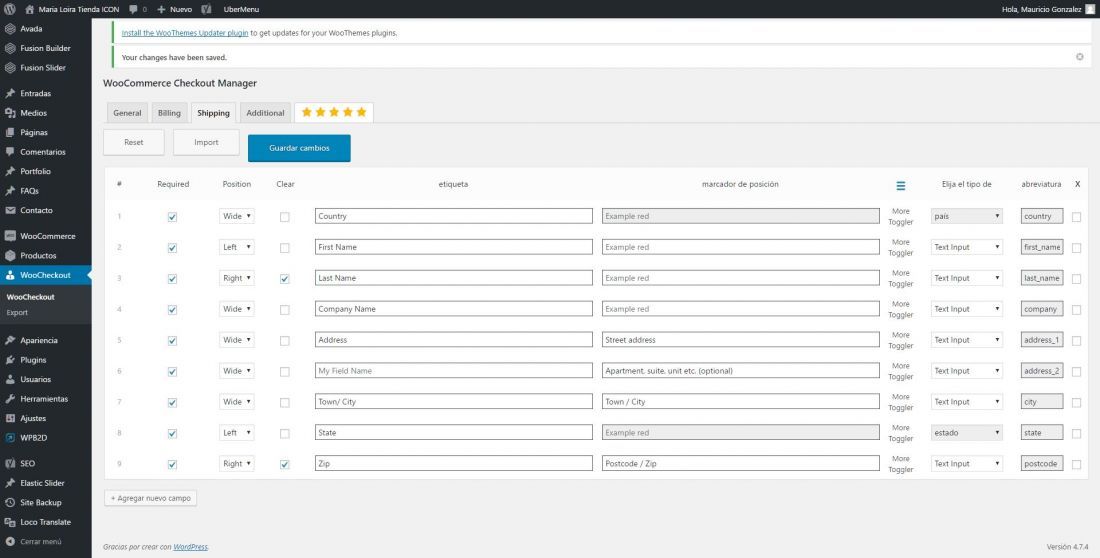Click the 'Postcode / Zip' placeholder field
Viewport: 1100px width, 558px height.
pos(741,463)
